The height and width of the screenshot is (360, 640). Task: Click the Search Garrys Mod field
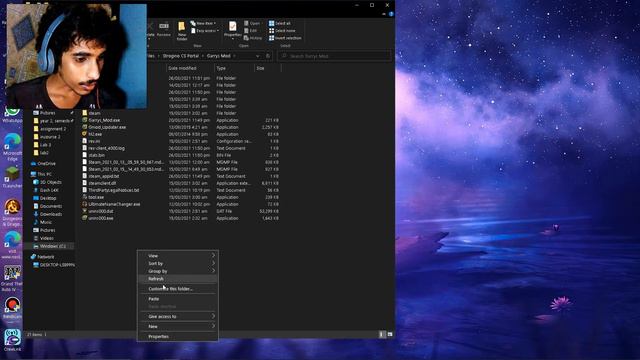coord(334,56)
